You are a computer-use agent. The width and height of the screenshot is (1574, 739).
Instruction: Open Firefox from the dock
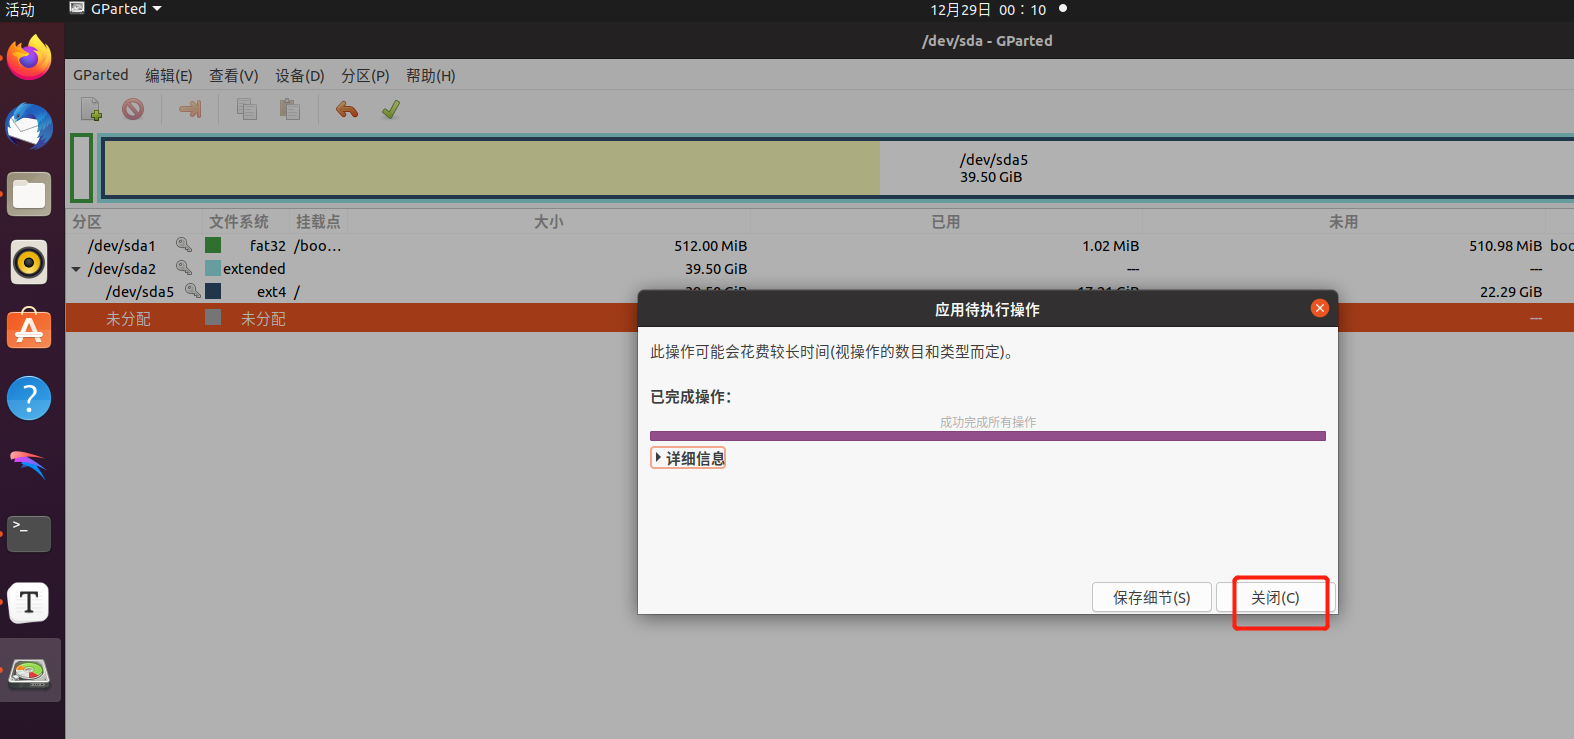[29, 59]
